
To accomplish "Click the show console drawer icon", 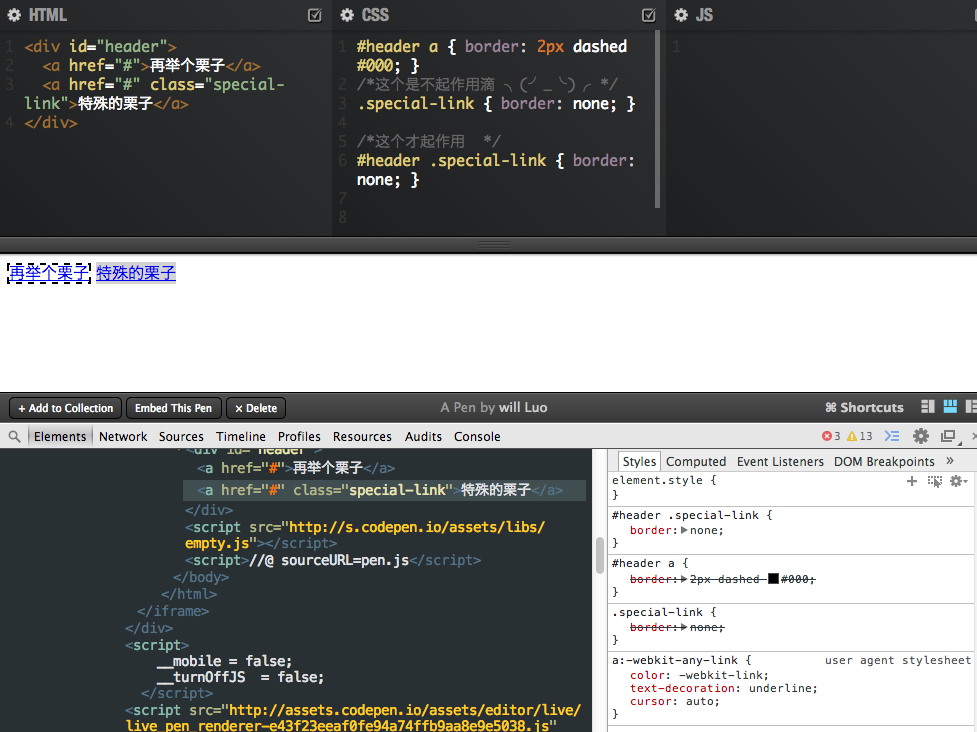I will tap(892, 437).
